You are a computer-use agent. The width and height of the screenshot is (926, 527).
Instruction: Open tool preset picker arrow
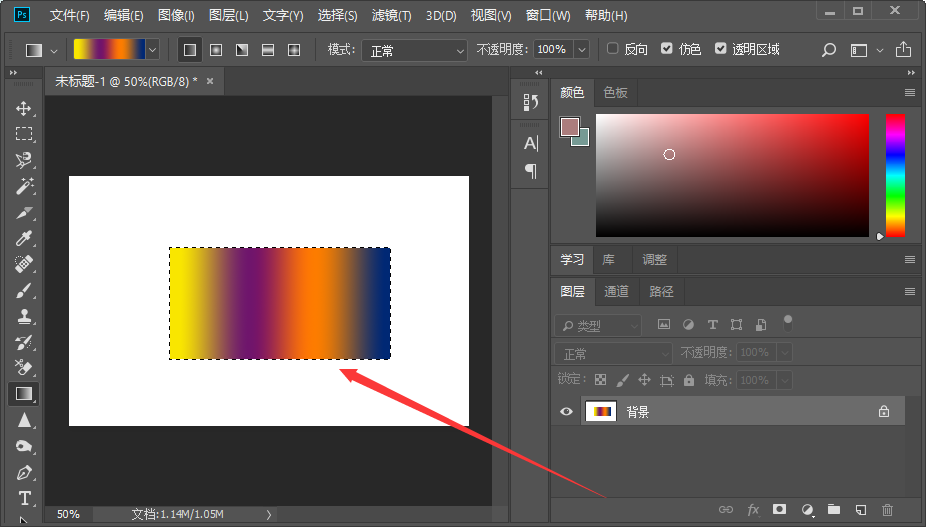(54, 51)
